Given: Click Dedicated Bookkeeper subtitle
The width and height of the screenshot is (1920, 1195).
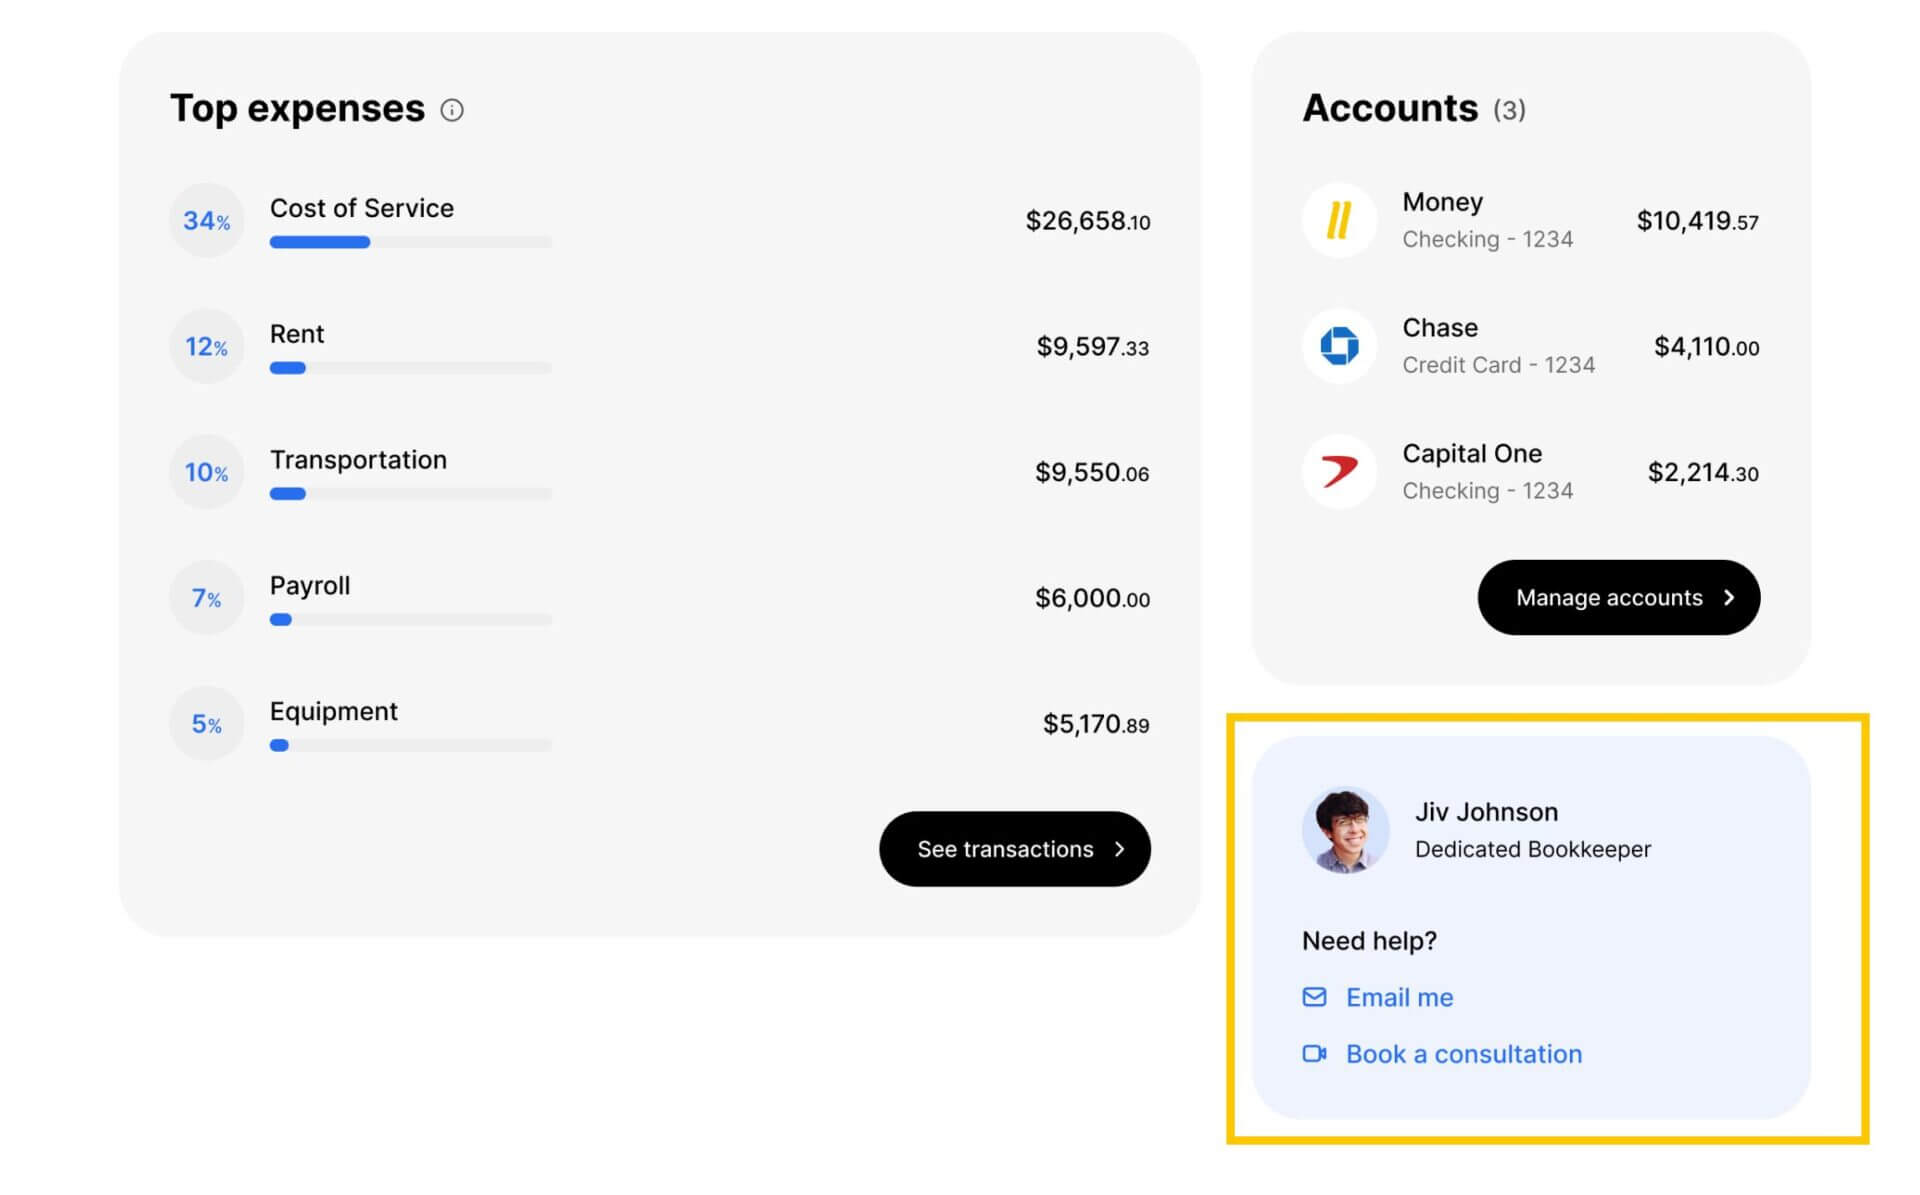Looking at the screenshot, I should 1533,849.
